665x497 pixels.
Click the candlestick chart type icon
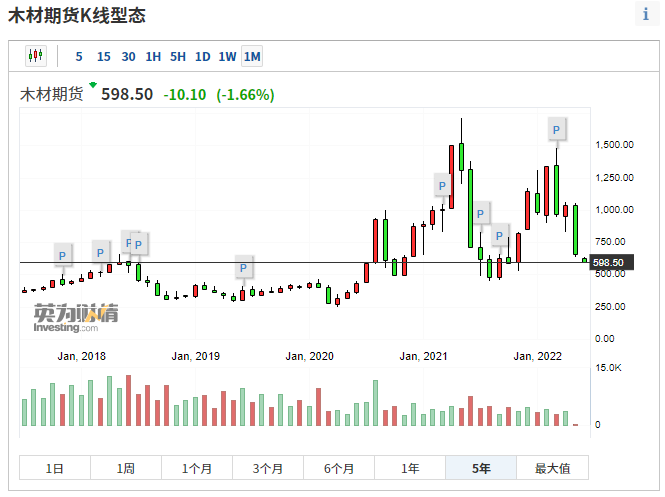[36, 56]
